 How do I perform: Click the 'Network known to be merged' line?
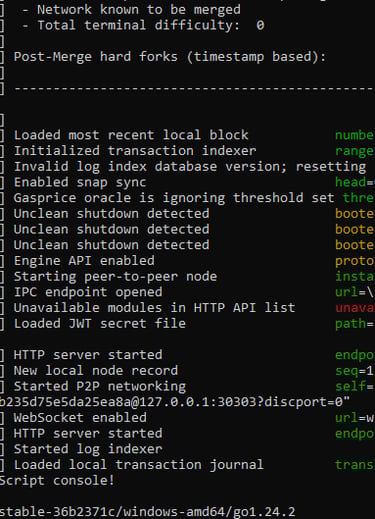point(139,10)
